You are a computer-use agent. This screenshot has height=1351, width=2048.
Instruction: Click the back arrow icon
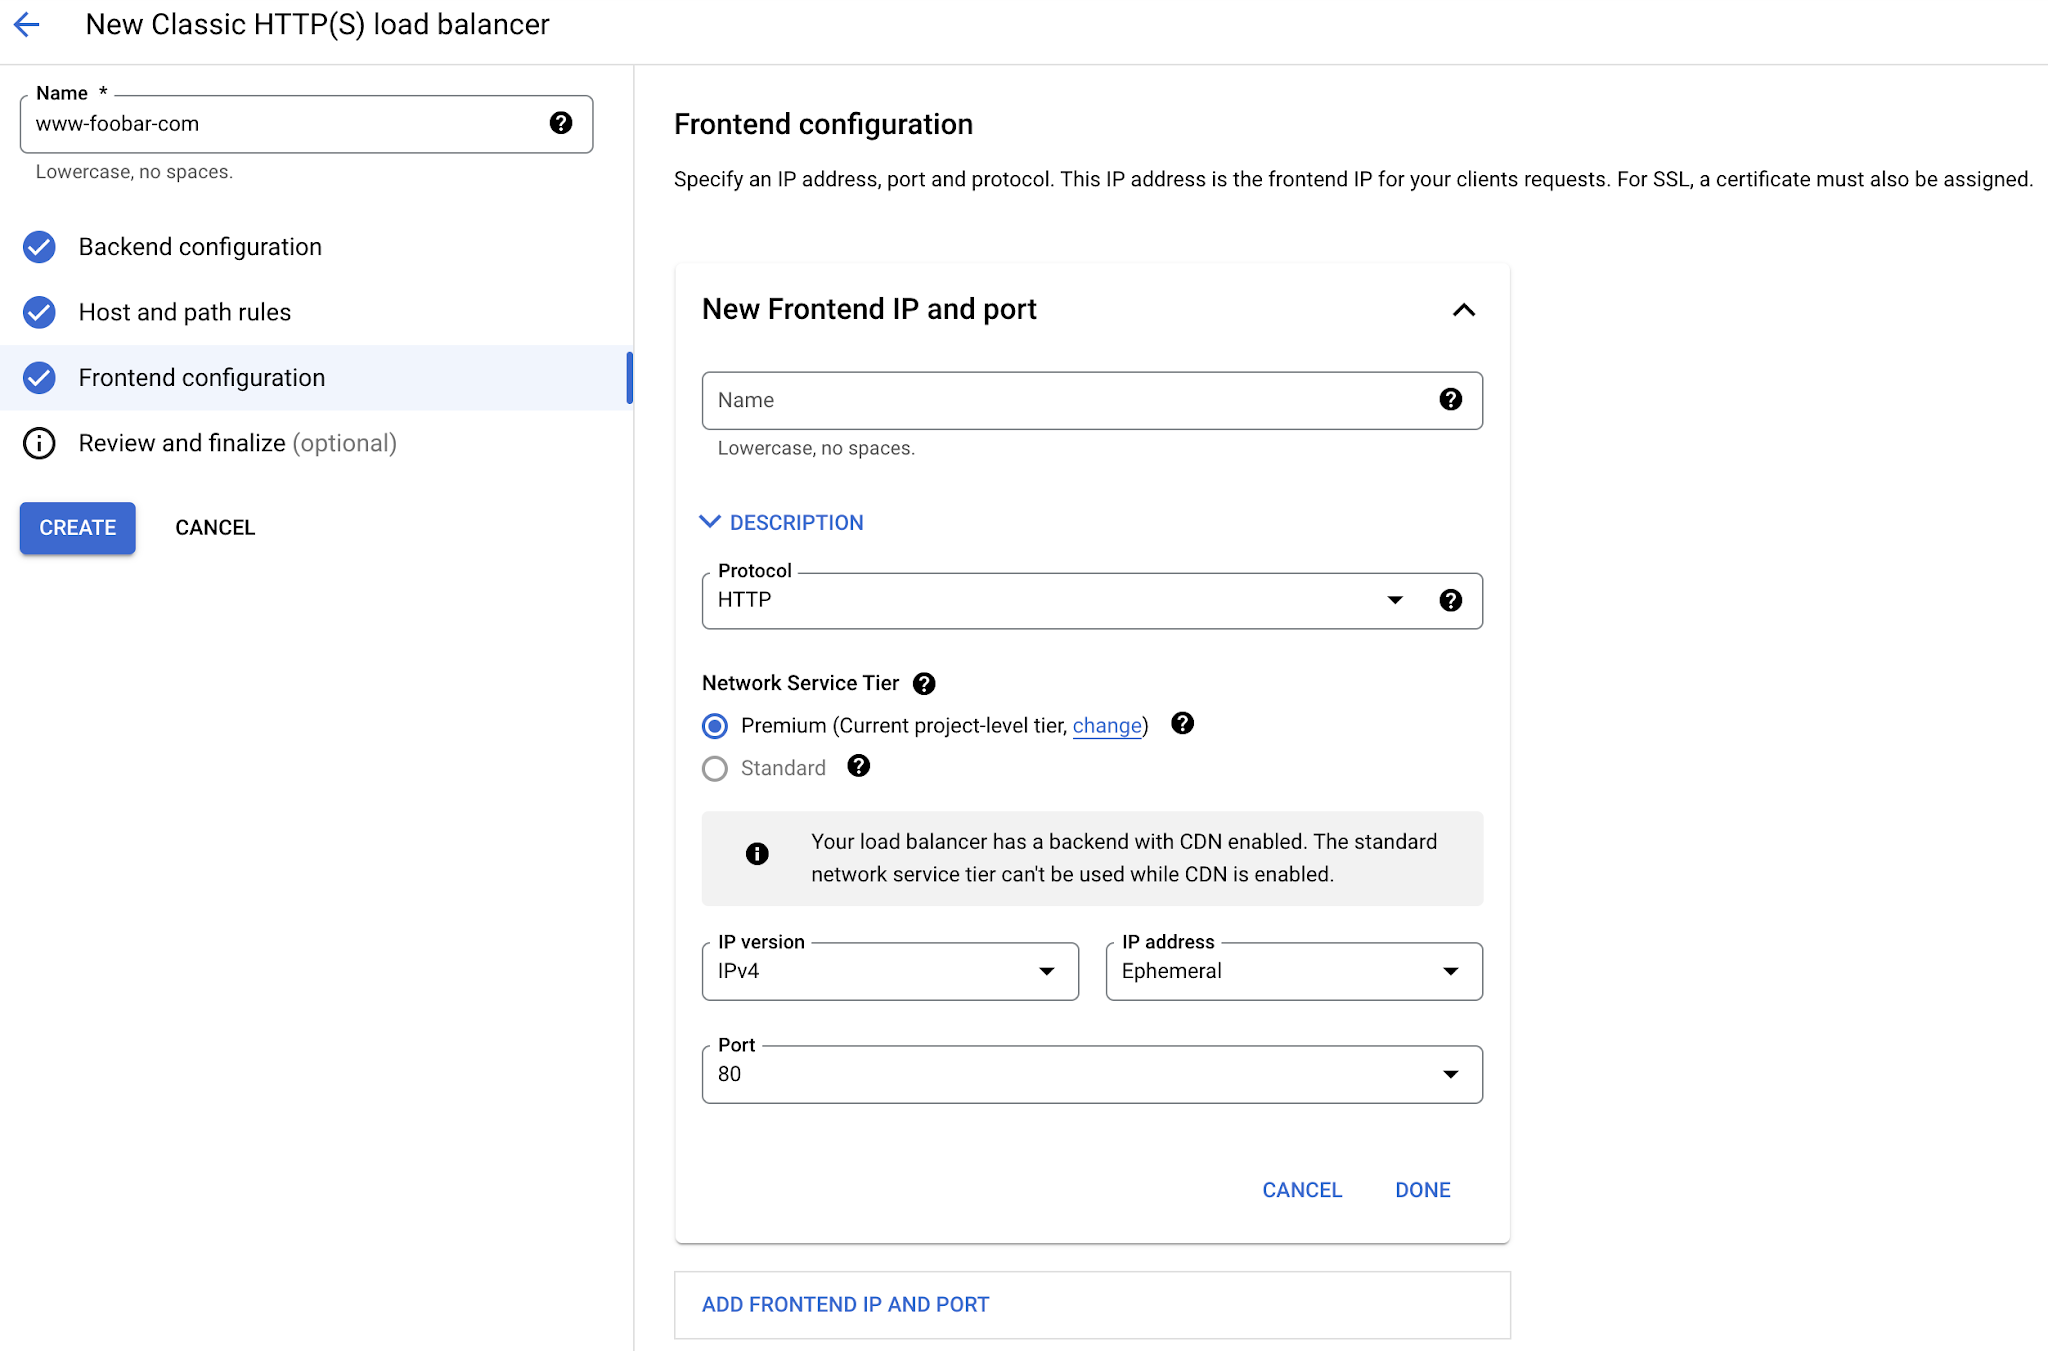coord(27,25)
